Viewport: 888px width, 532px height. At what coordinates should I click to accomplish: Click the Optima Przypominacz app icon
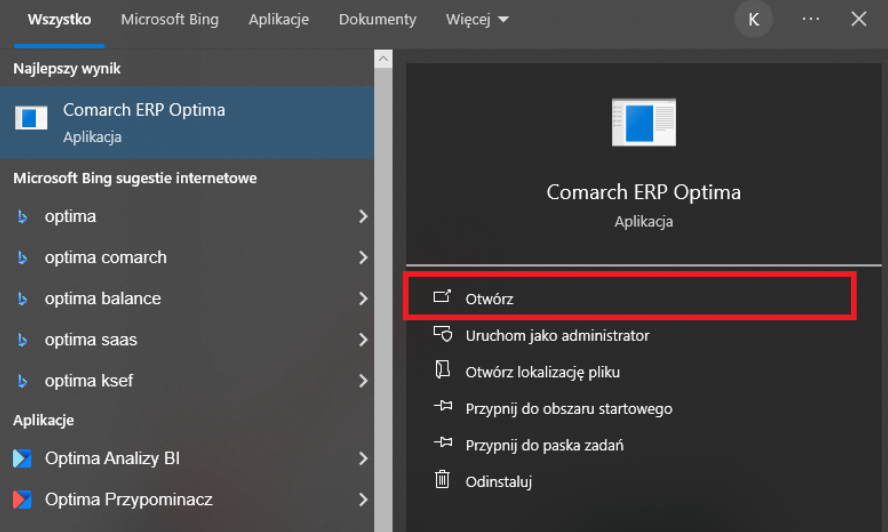tap(22, 499)
